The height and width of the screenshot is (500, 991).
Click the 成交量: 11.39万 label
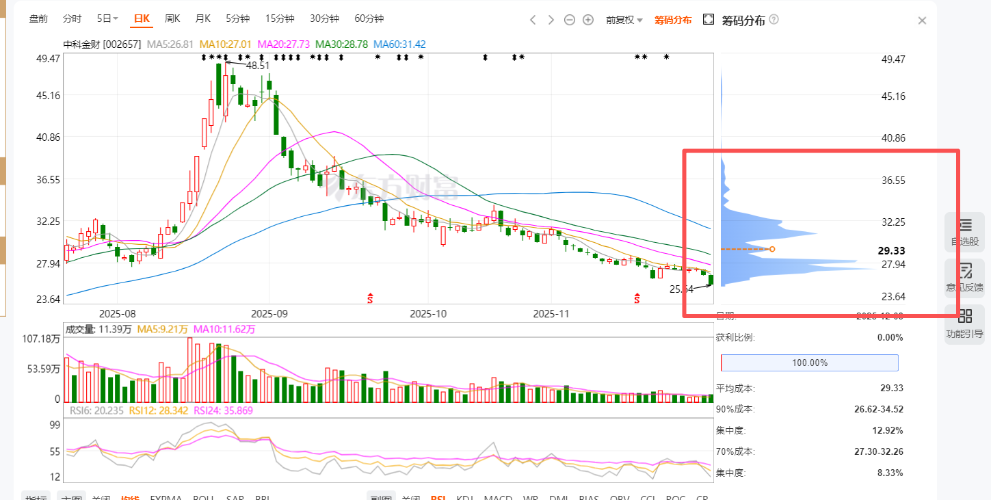tap(97, 329)
